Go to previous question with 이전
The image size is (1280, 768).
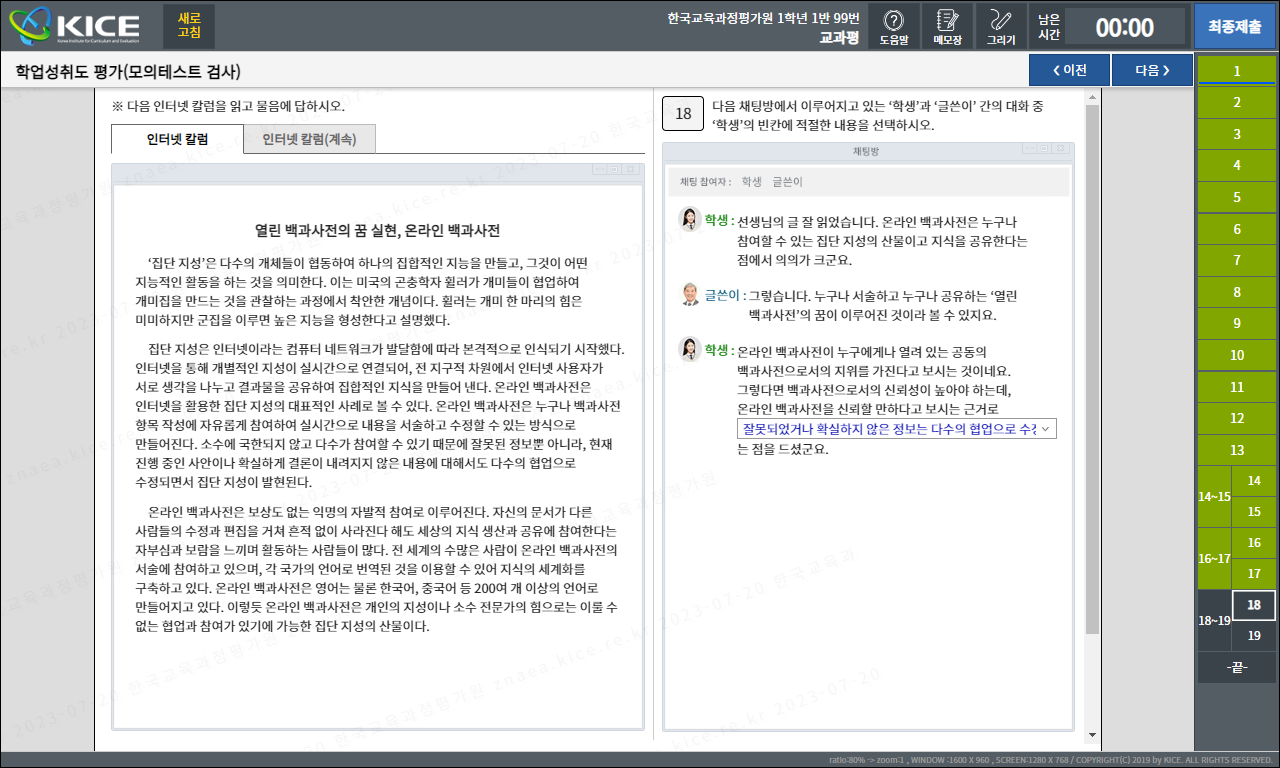tap(1069, 70)
